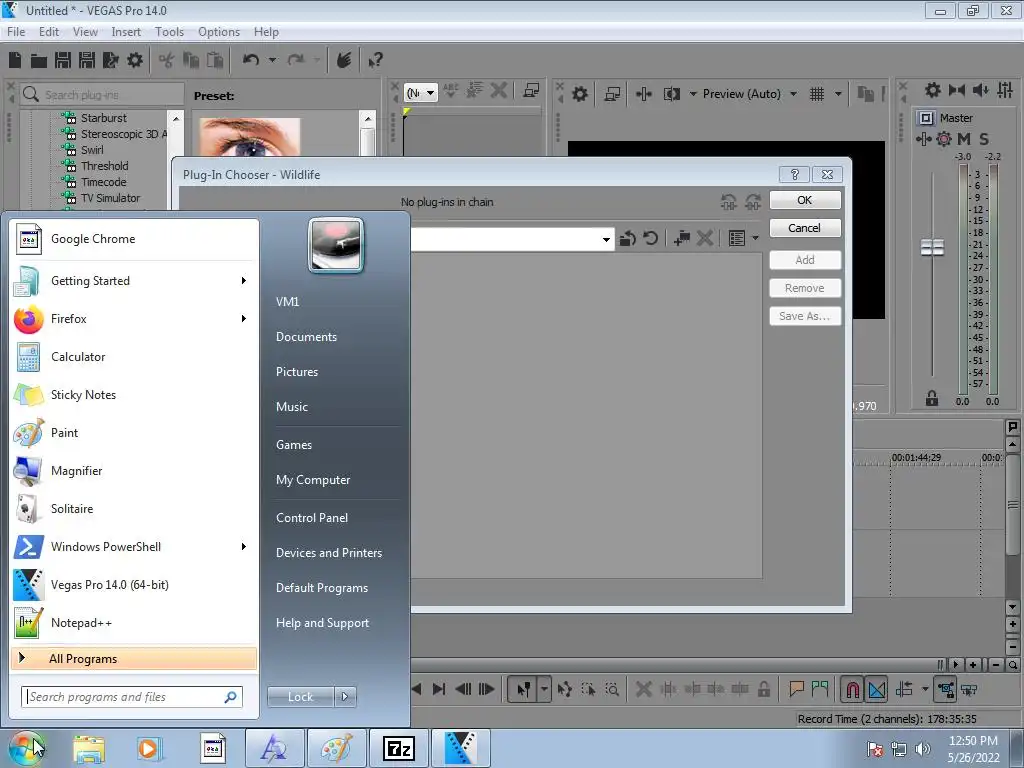The width and height of the screenshot is (1024, 768).
Task: Create a new project from the toolbar
Action: point(15,60)
